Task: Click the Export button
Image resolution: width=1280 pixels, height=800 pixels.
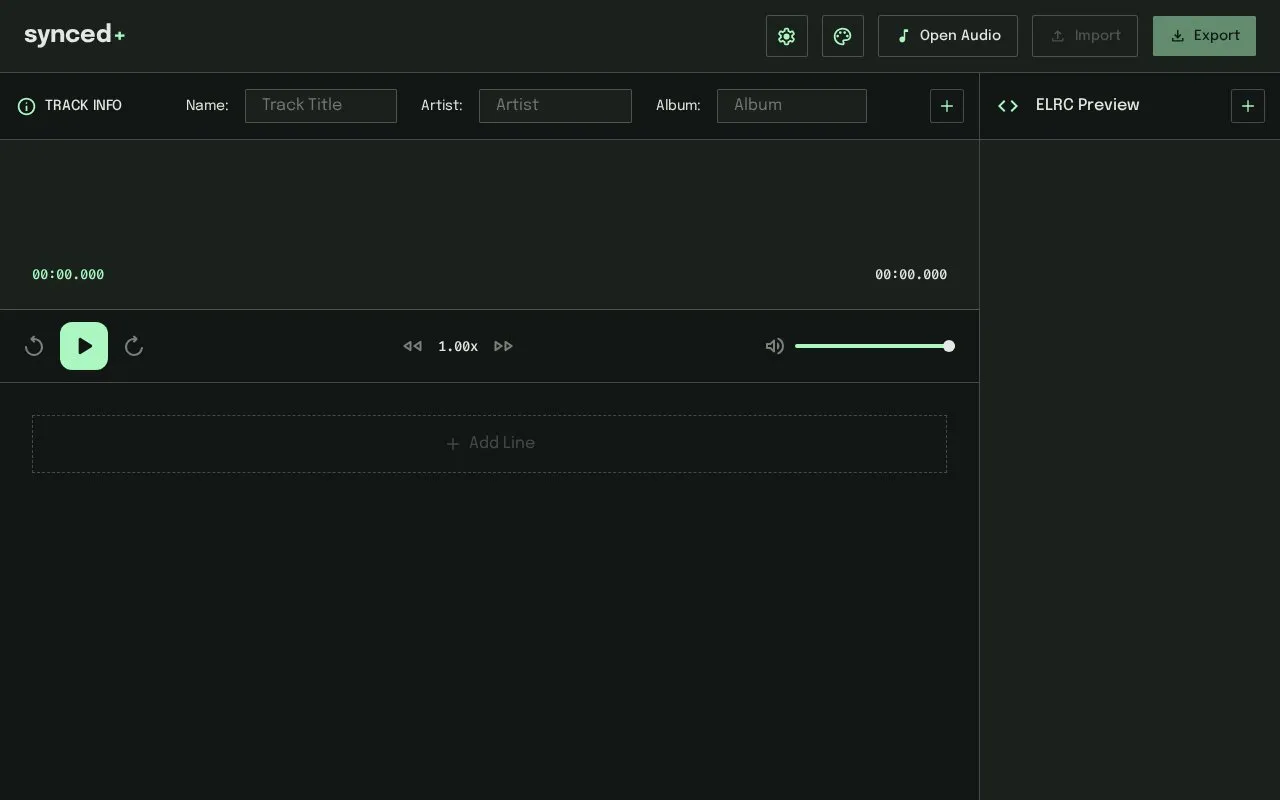Action: [x=1204, y=36]
